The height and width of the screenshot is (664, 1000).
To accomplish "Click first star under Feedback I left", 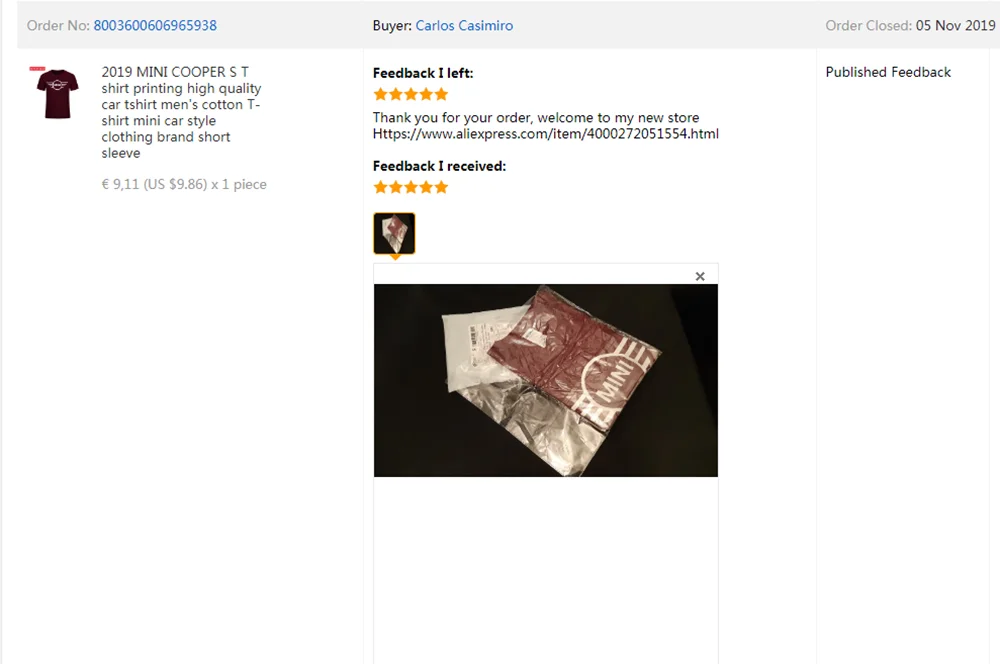I will (381, 94).
